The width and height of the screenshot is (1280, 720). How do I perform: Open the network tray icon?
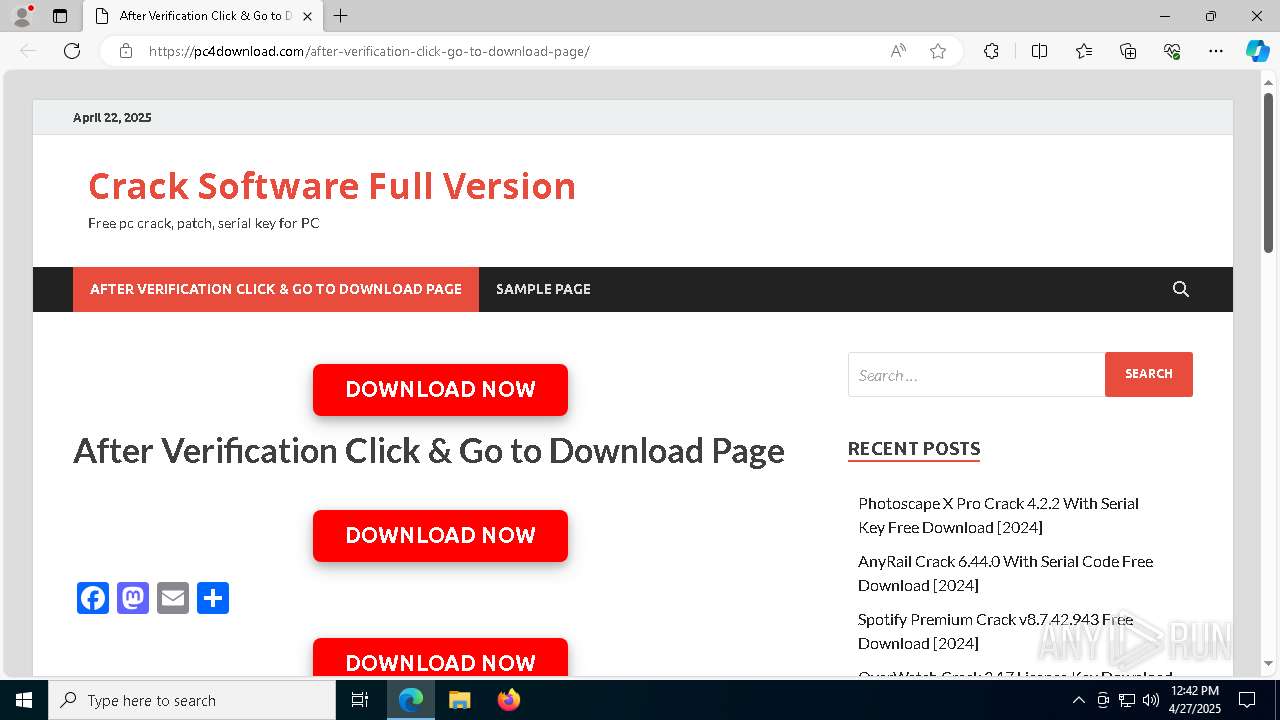1127,700
